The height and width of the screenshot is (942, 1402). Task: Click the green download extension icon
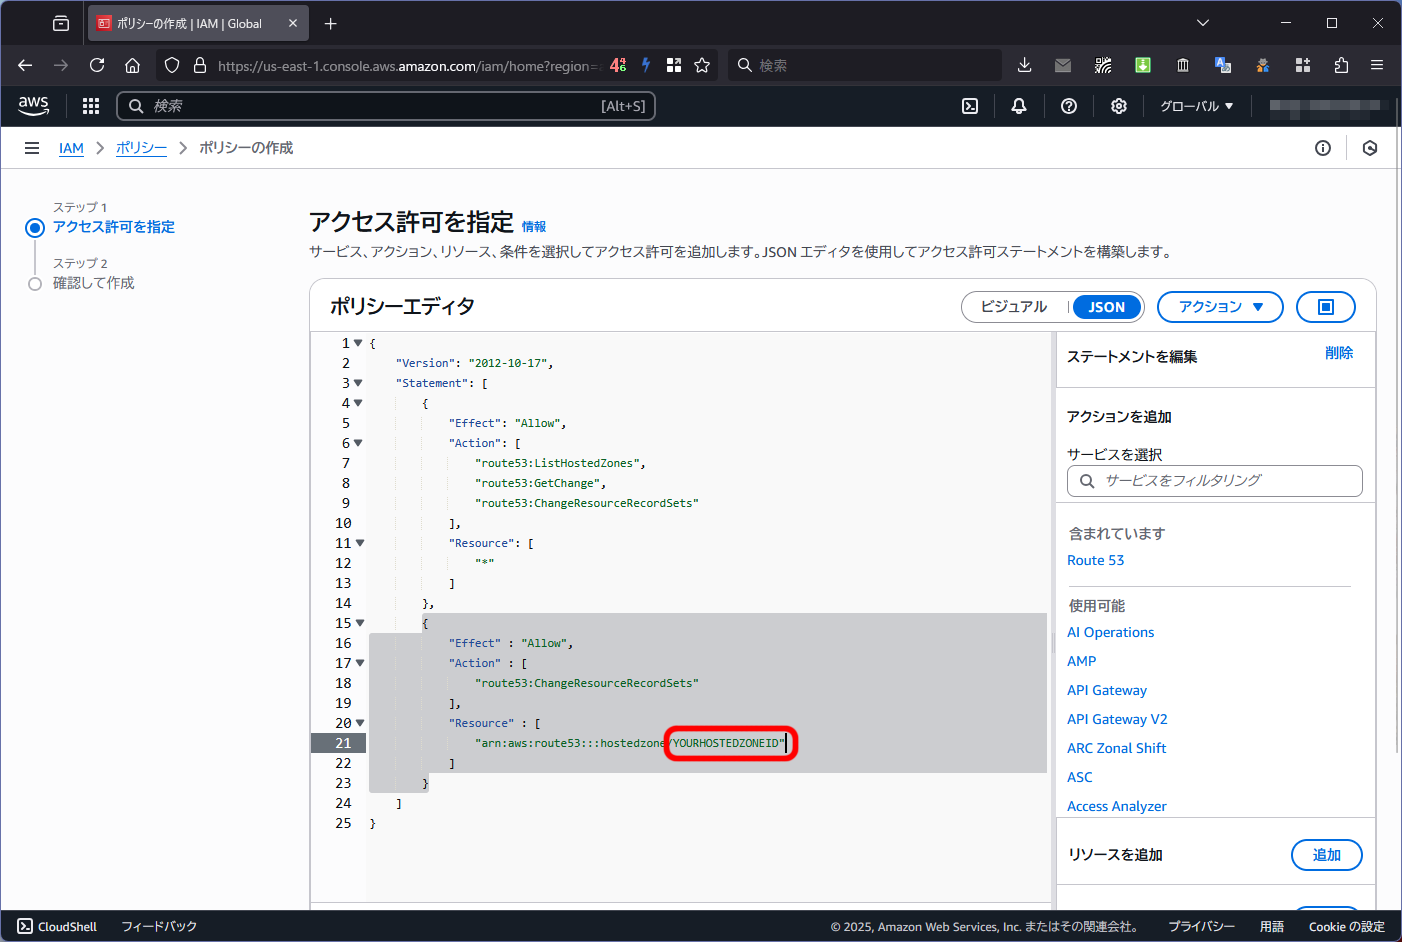point(1143,65)
